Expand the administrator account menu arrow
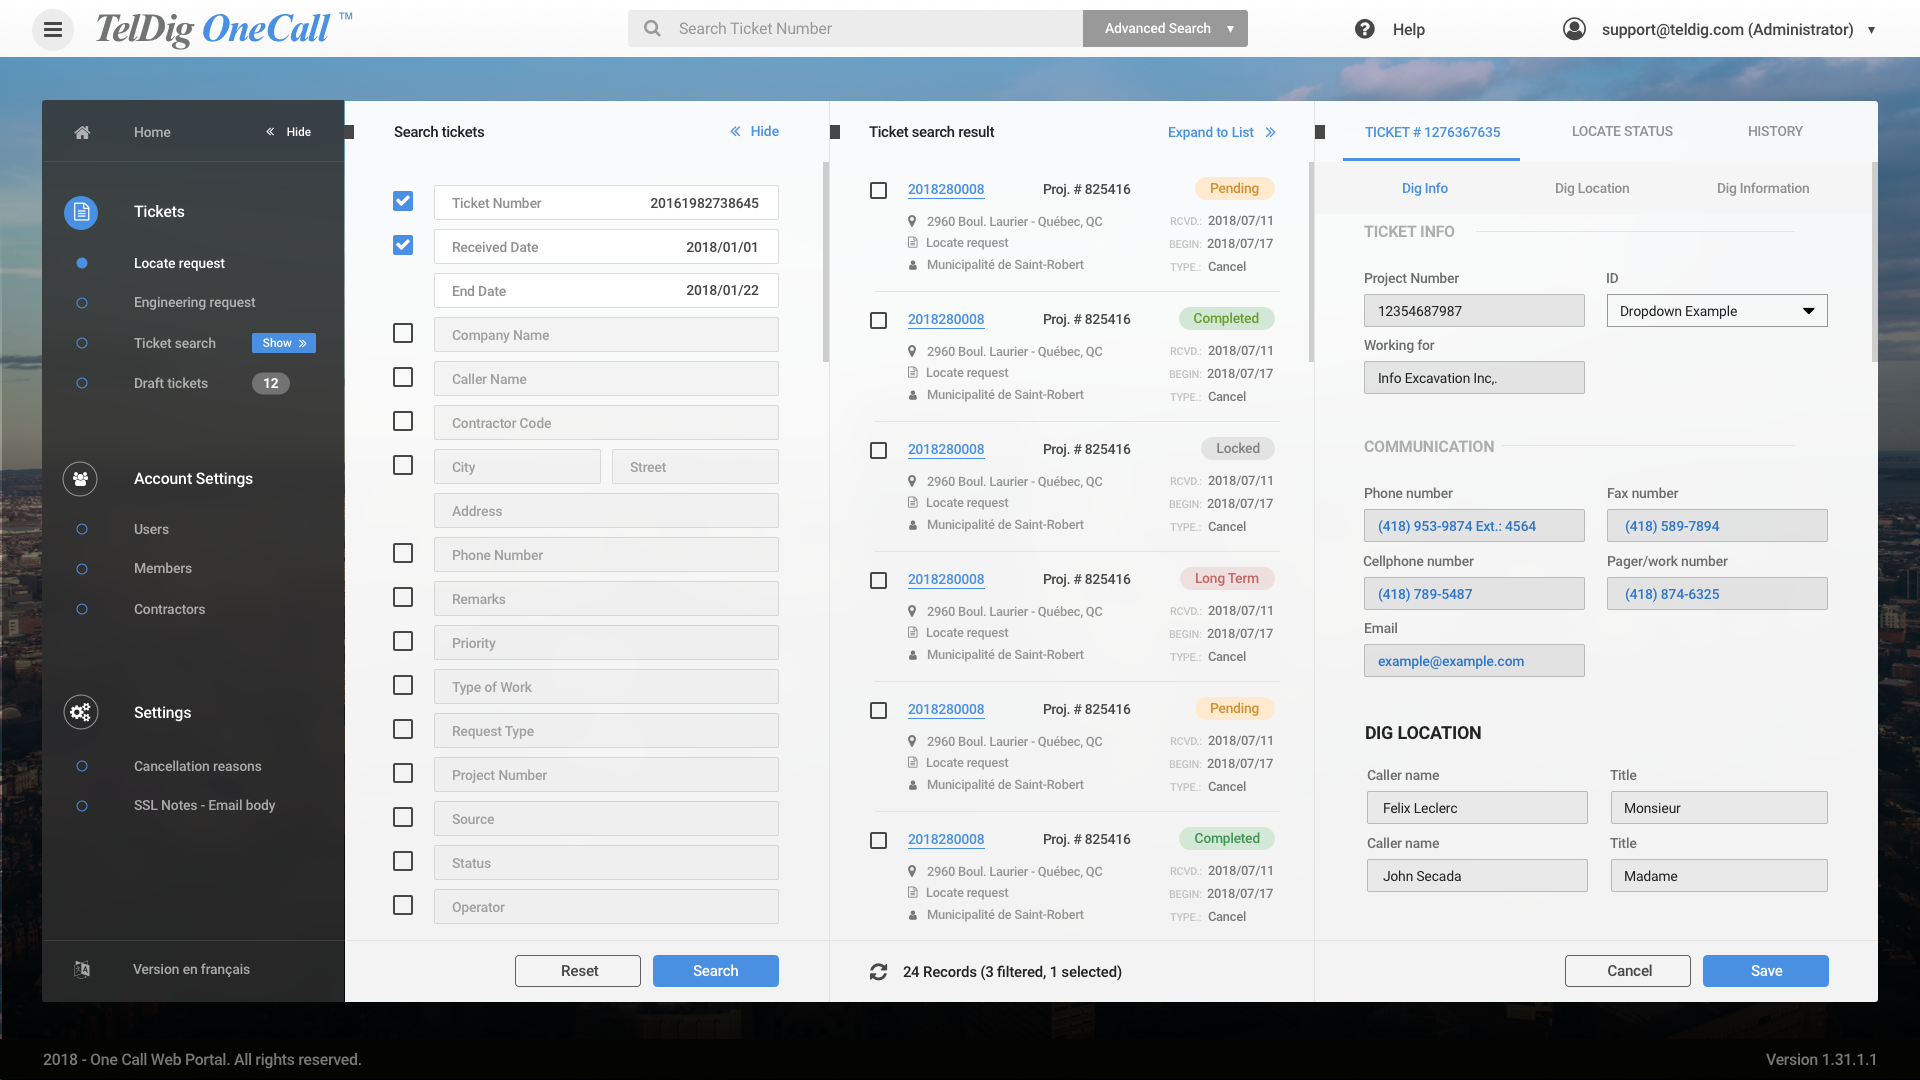 click(1871, 30)
